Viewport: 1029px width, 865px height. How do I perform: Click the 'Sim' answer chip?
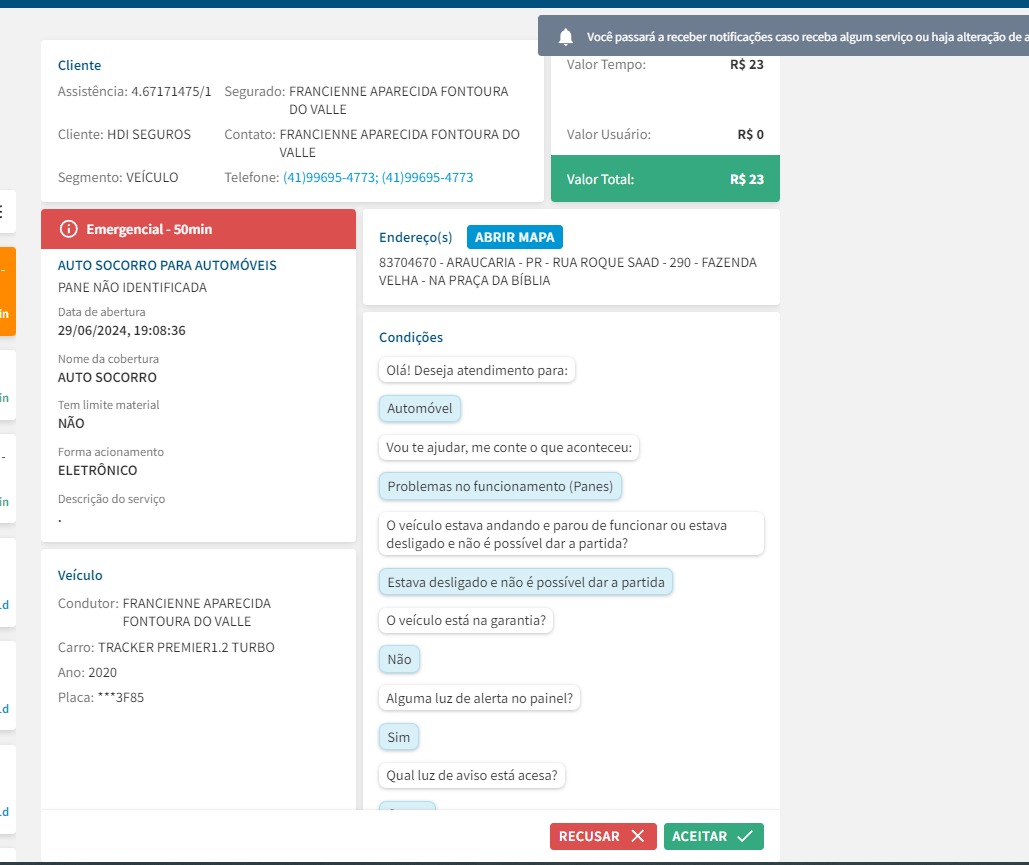coord(398,737)
